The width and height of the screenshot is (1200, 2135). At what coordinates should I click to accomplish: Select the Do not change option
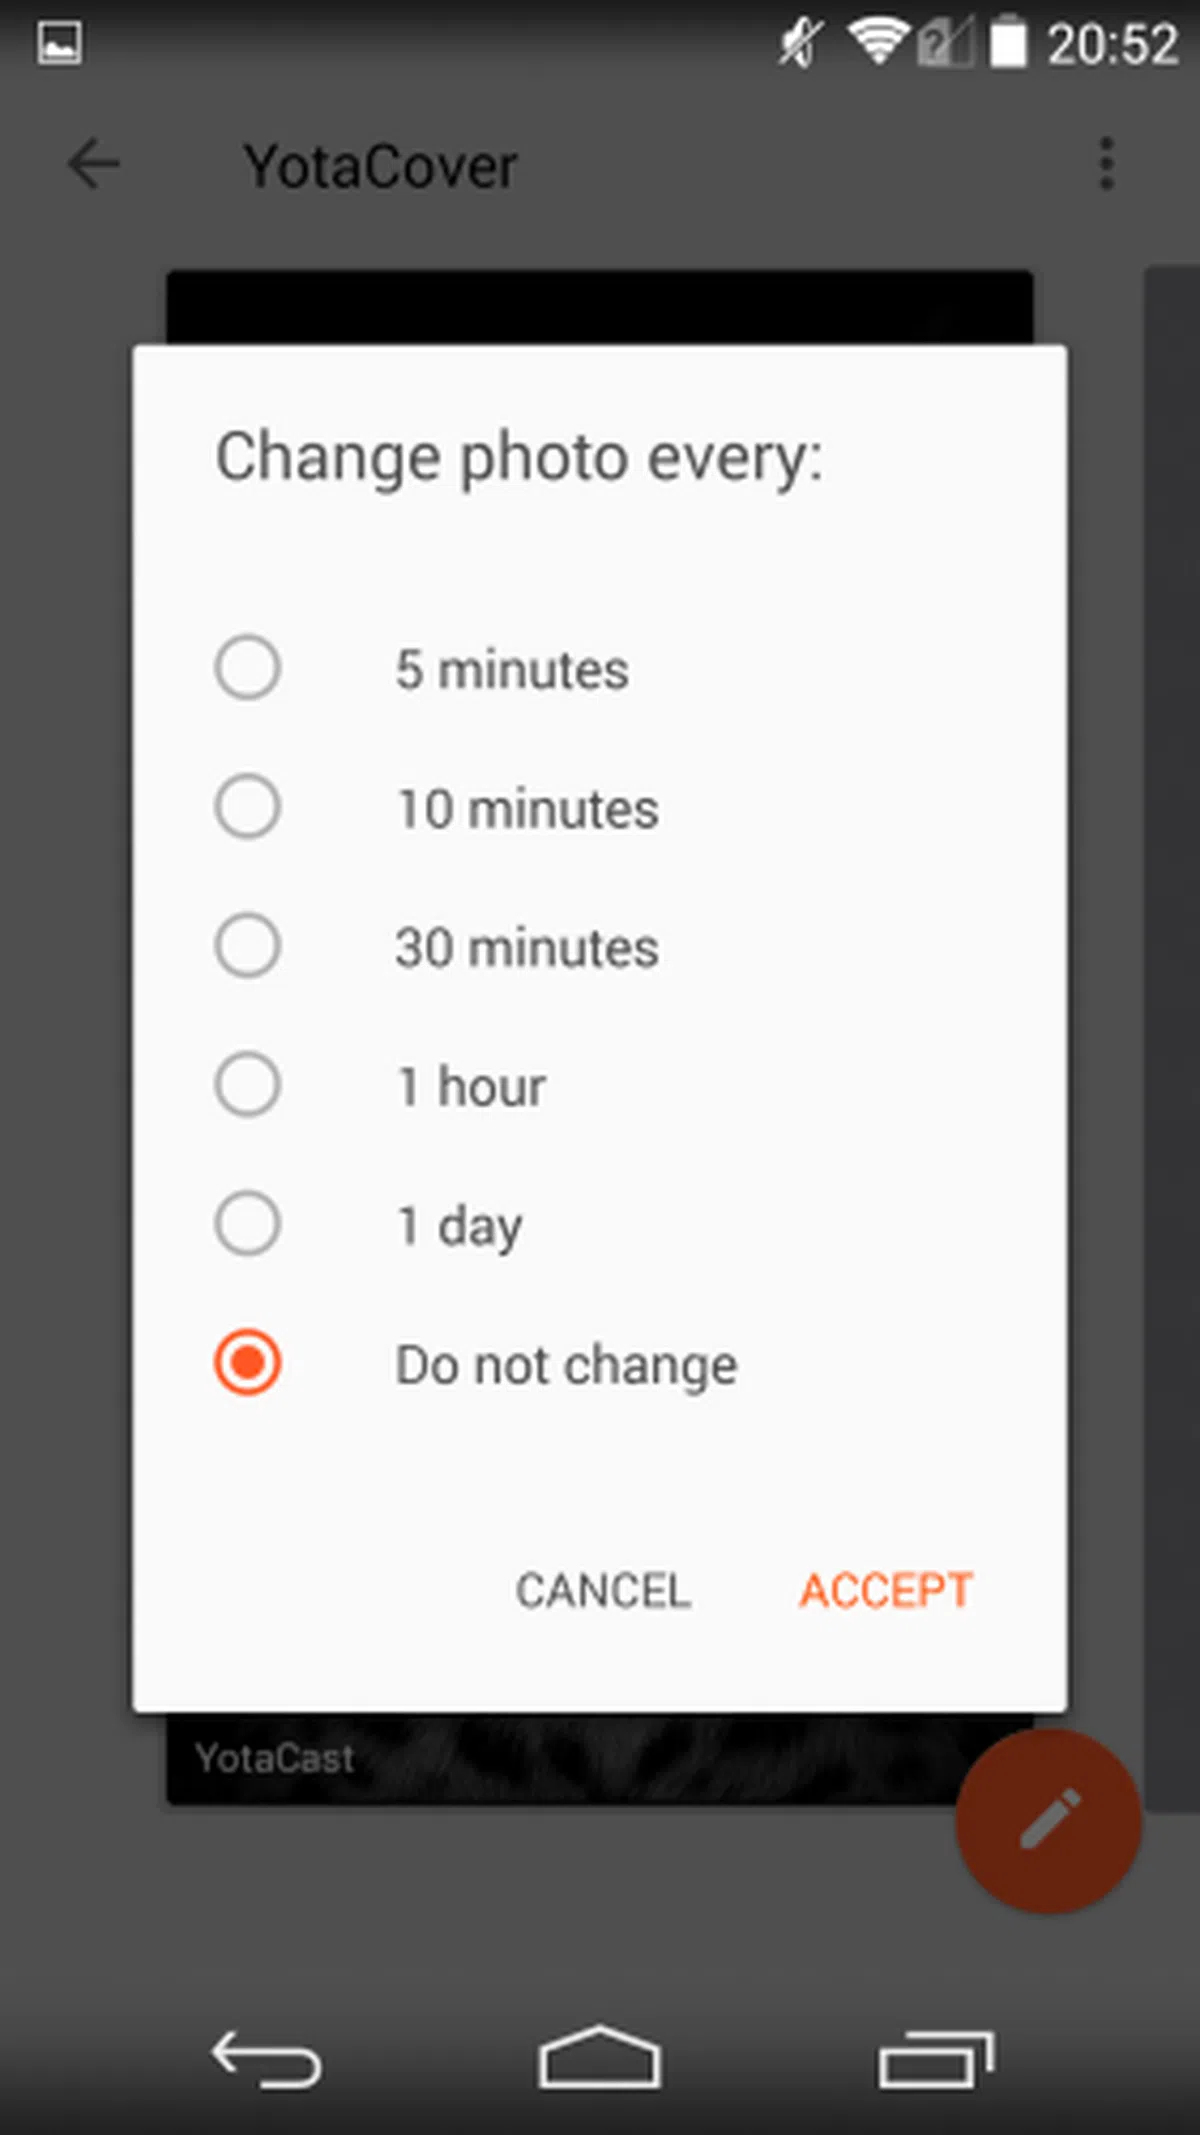click(247, 1363)
